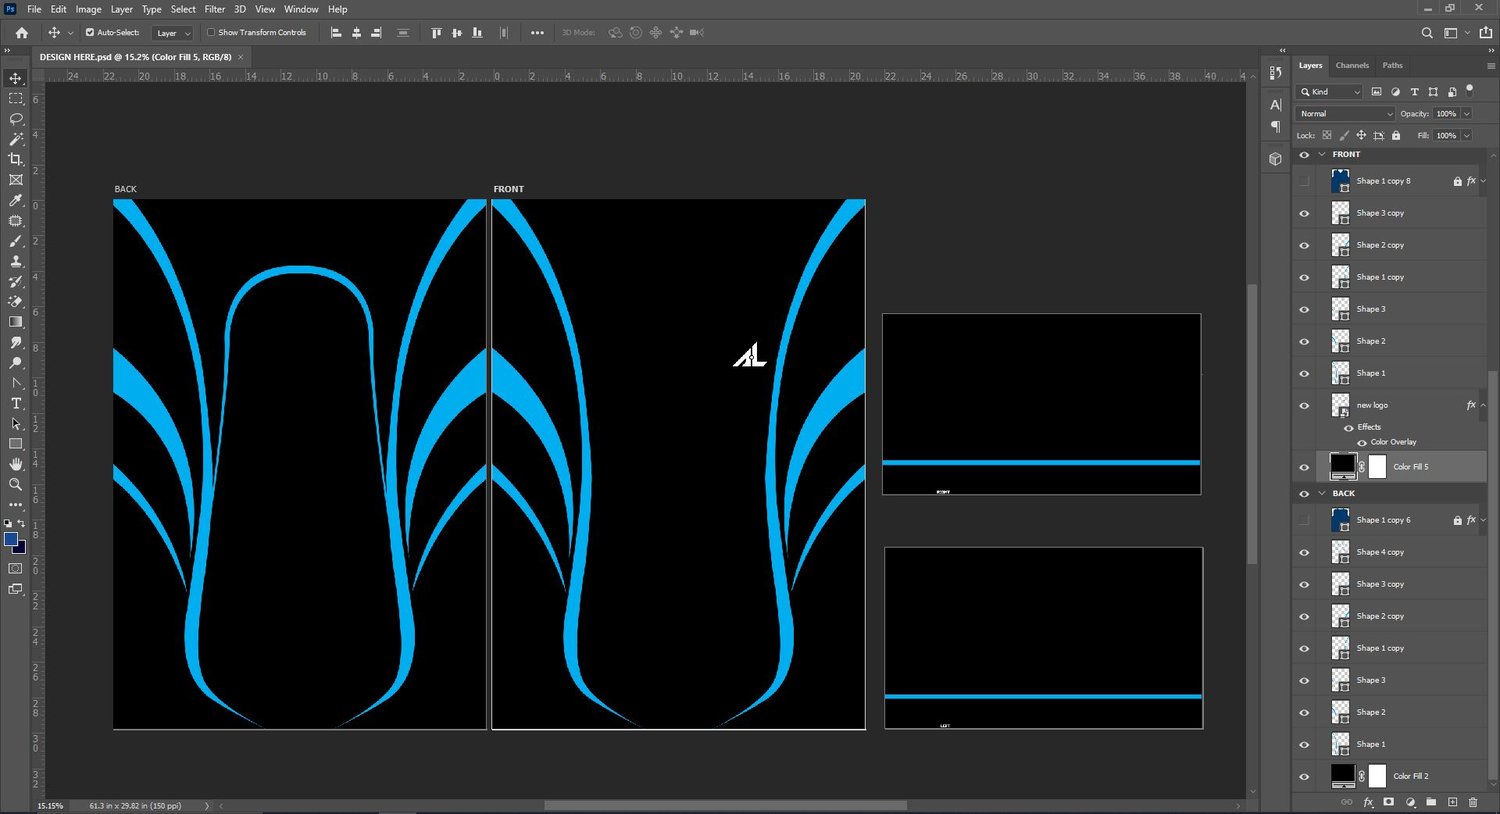This screenshot has width=1500, height=814.
Task: Open the Kind filter dropdown in Layers
Action: 1330,92
